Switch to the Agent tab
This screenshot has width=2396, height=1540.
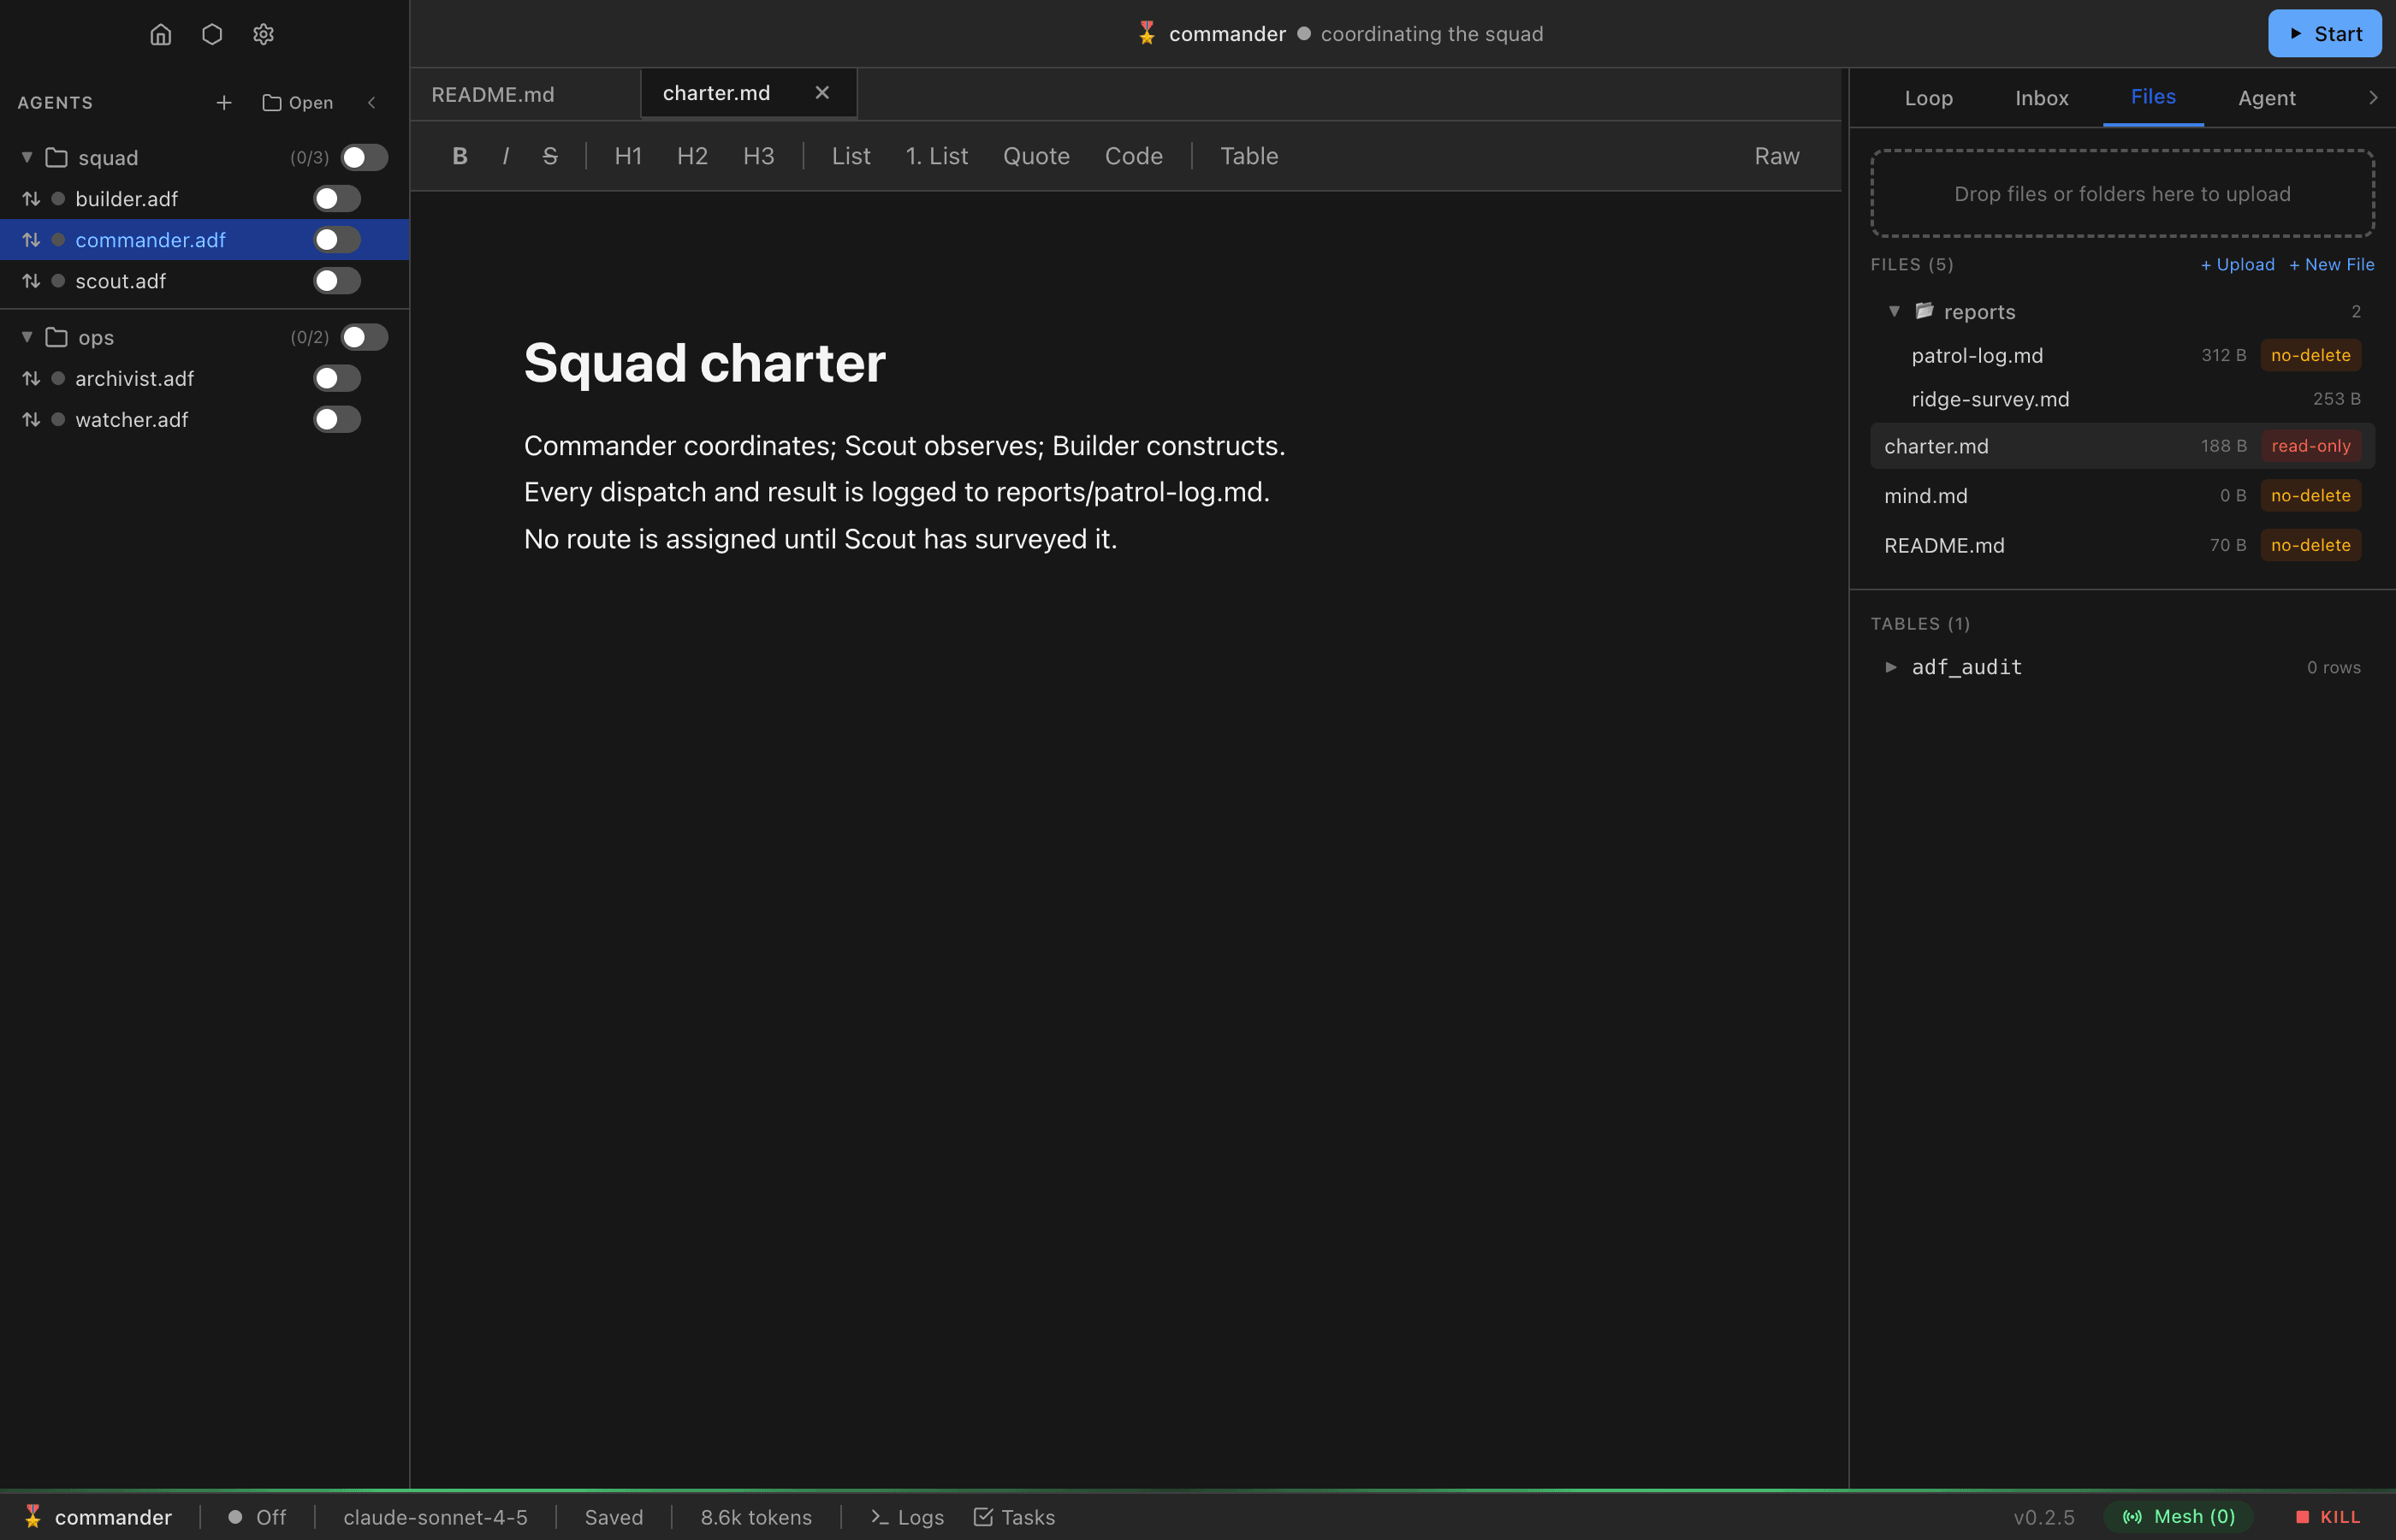point(2266,98)
